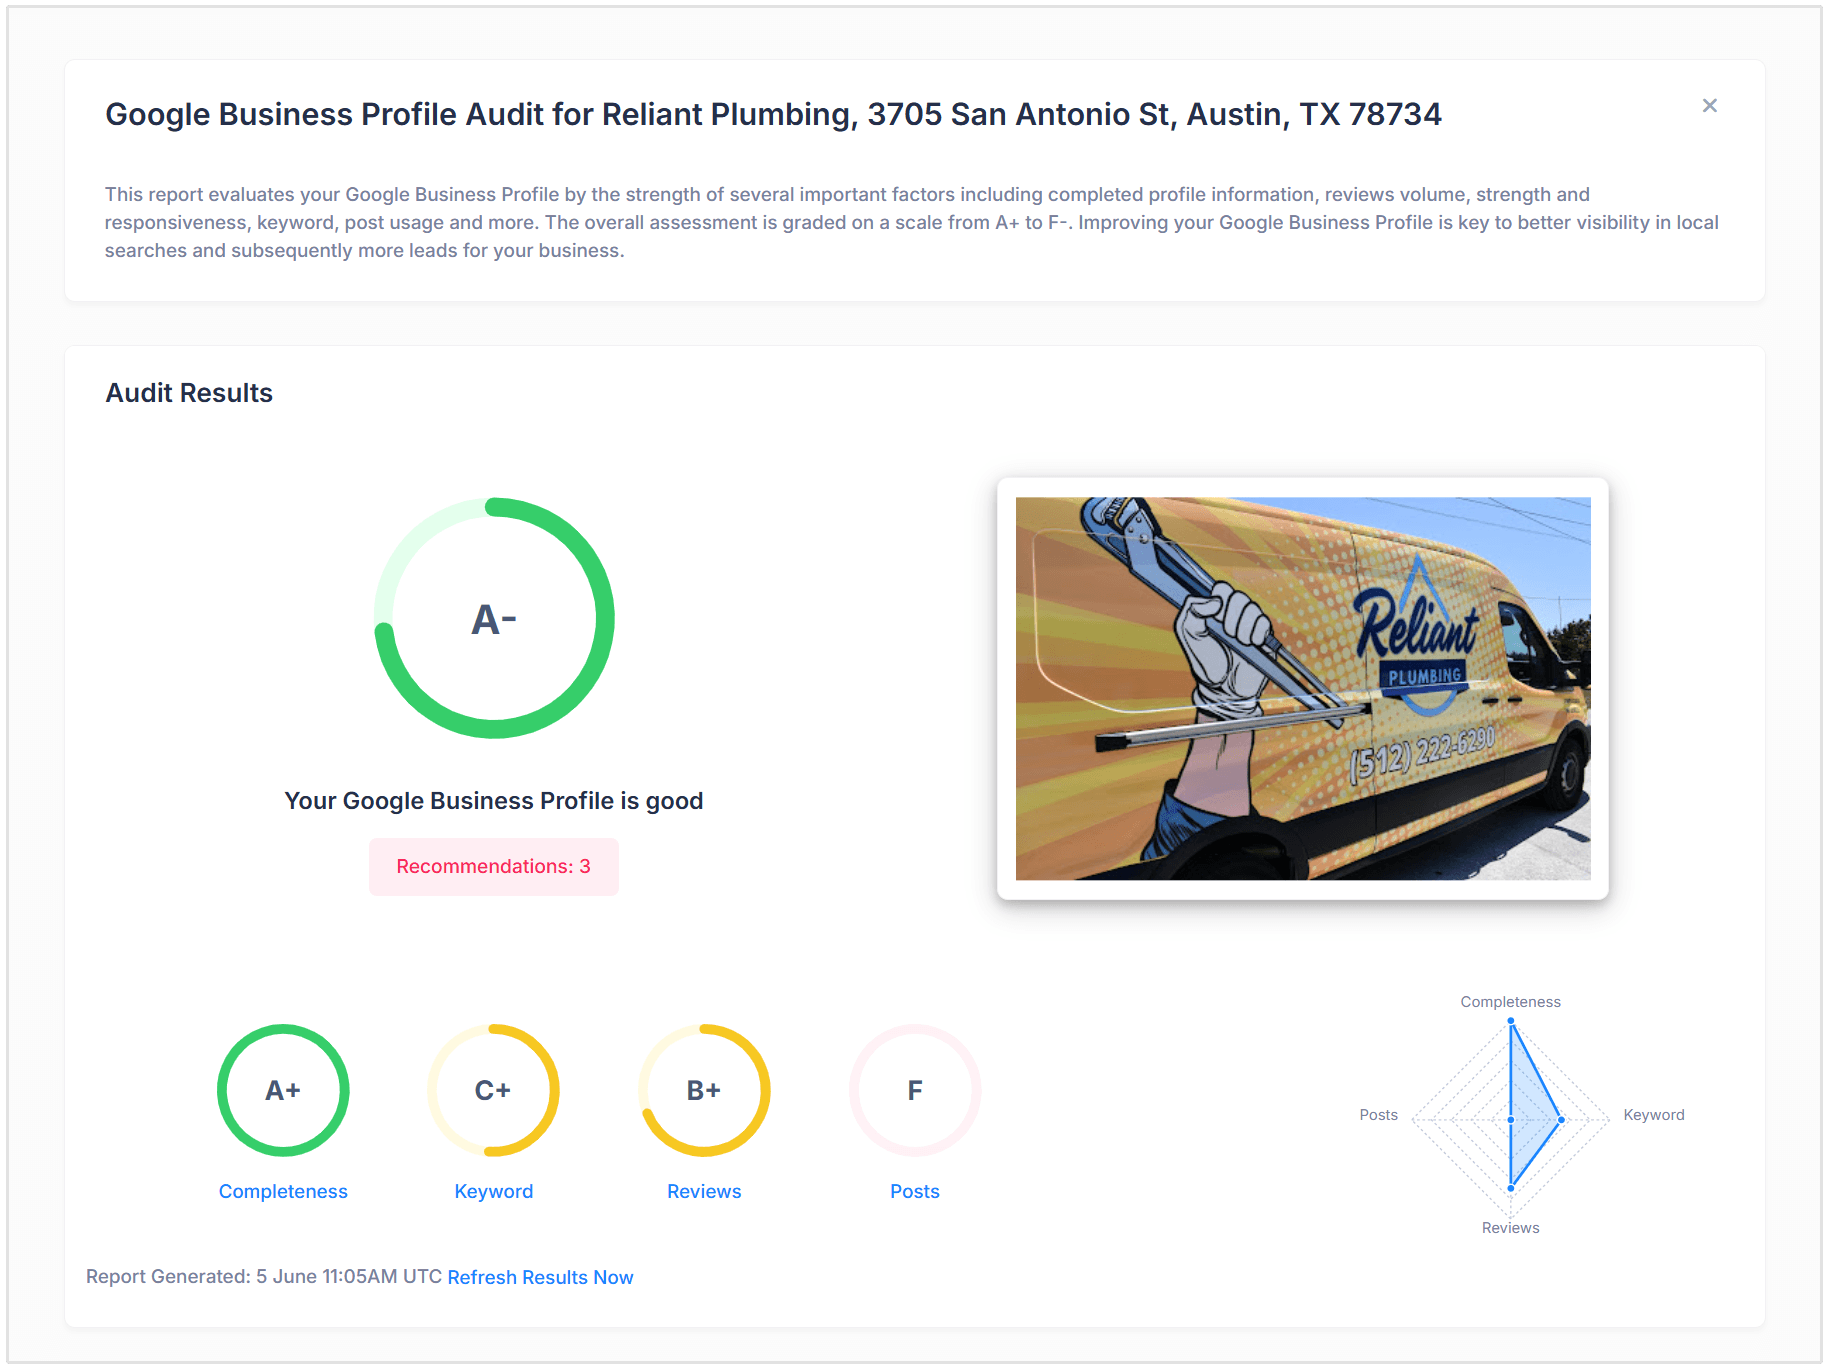Open the Posts category link
This screenshot has width=1830, height=1370.
[x=915, y=1191]
